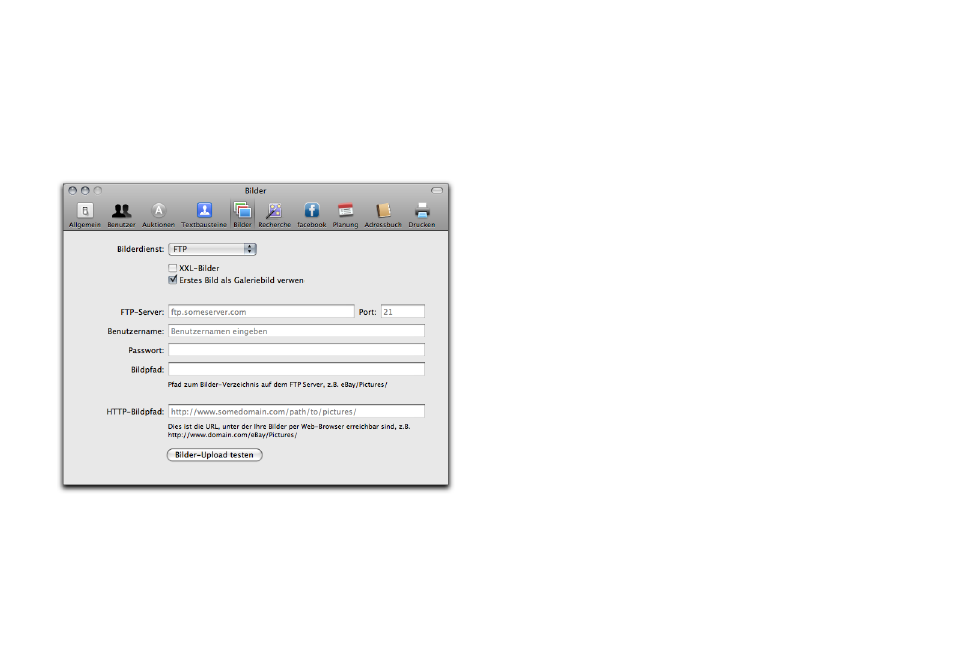The height and width of the screenshot is (668, 954).
Task: Click the toolbar toggle pill in title bar
Action: pyautogui.click(x=437, y=190)
